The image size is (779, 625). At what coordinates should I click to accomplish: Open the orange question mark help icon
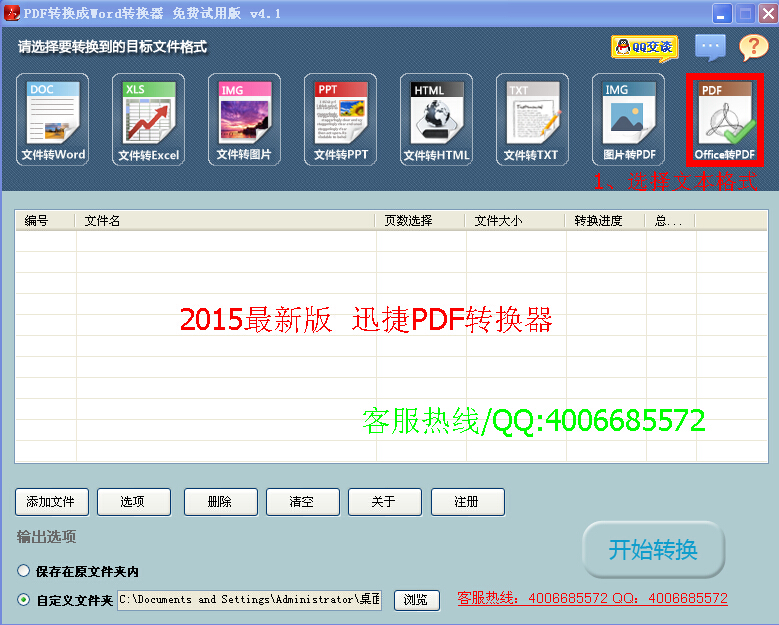(x=753, y=48)
